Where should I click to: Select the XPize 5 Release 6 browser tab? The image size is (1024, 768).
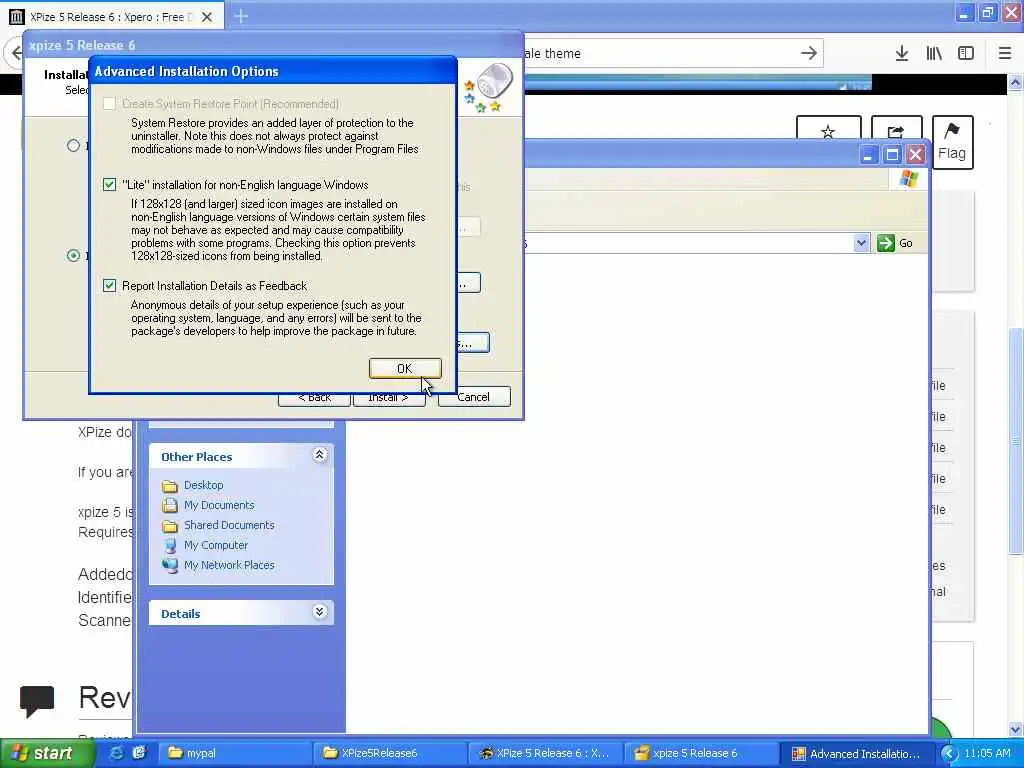[112, 17]
